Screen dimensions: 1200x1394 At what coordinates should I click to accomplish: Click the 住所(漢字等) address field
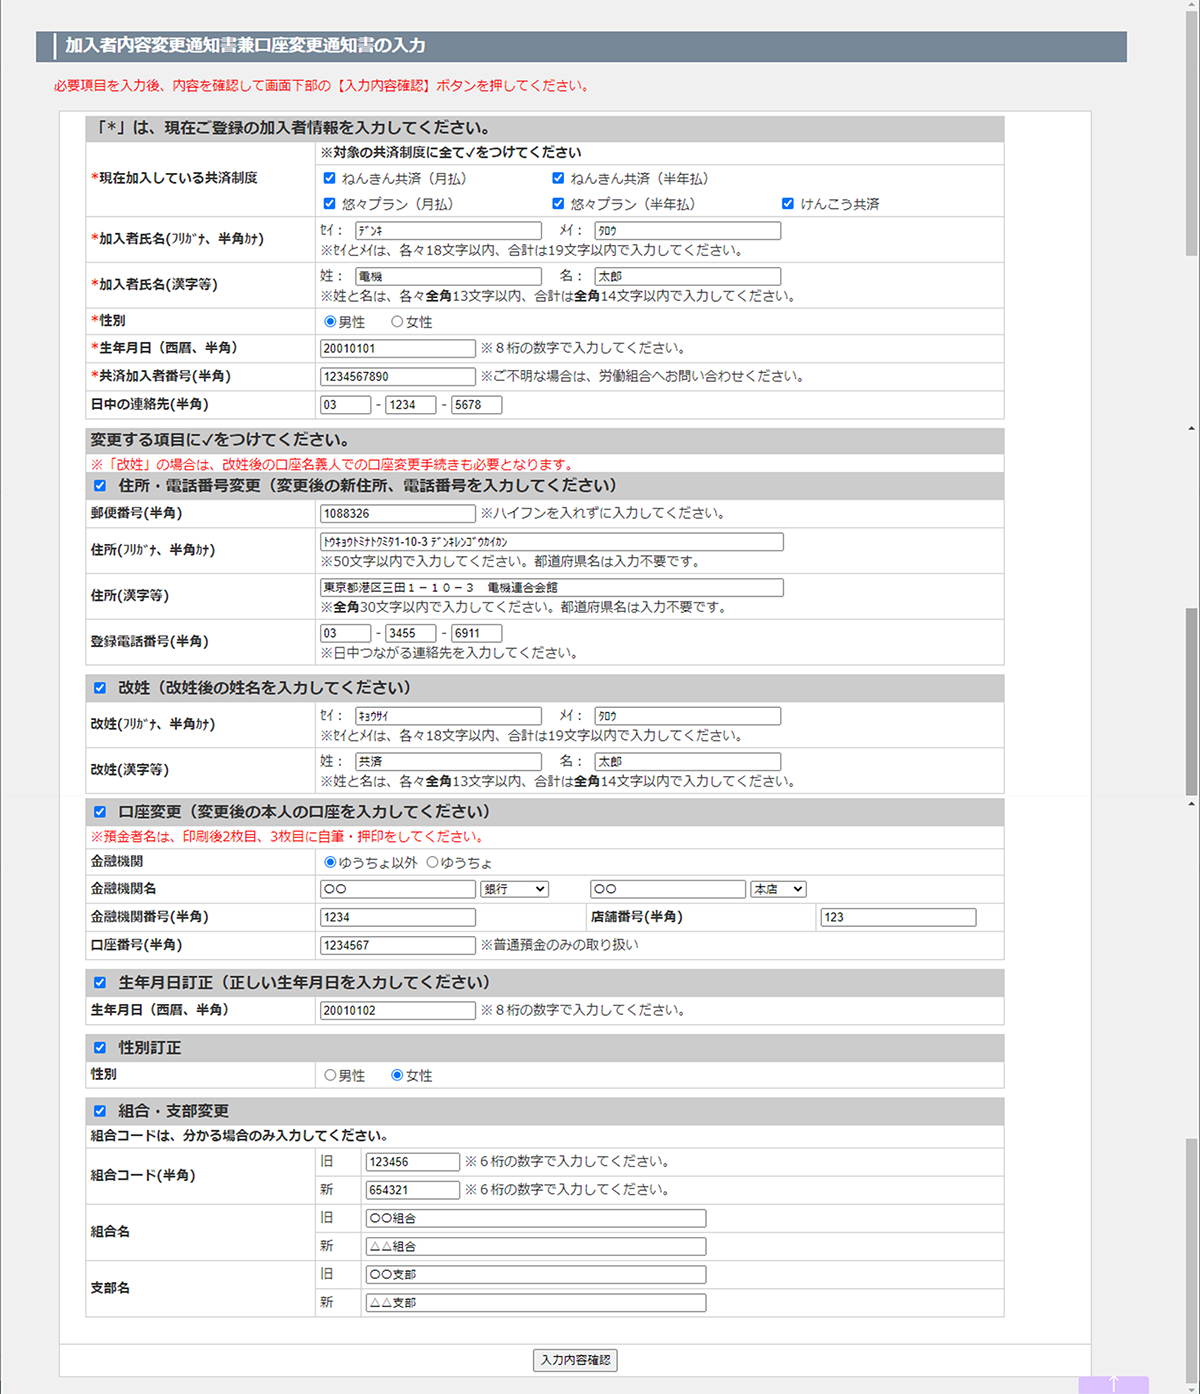pyautogui.click(x=551, y=588)
